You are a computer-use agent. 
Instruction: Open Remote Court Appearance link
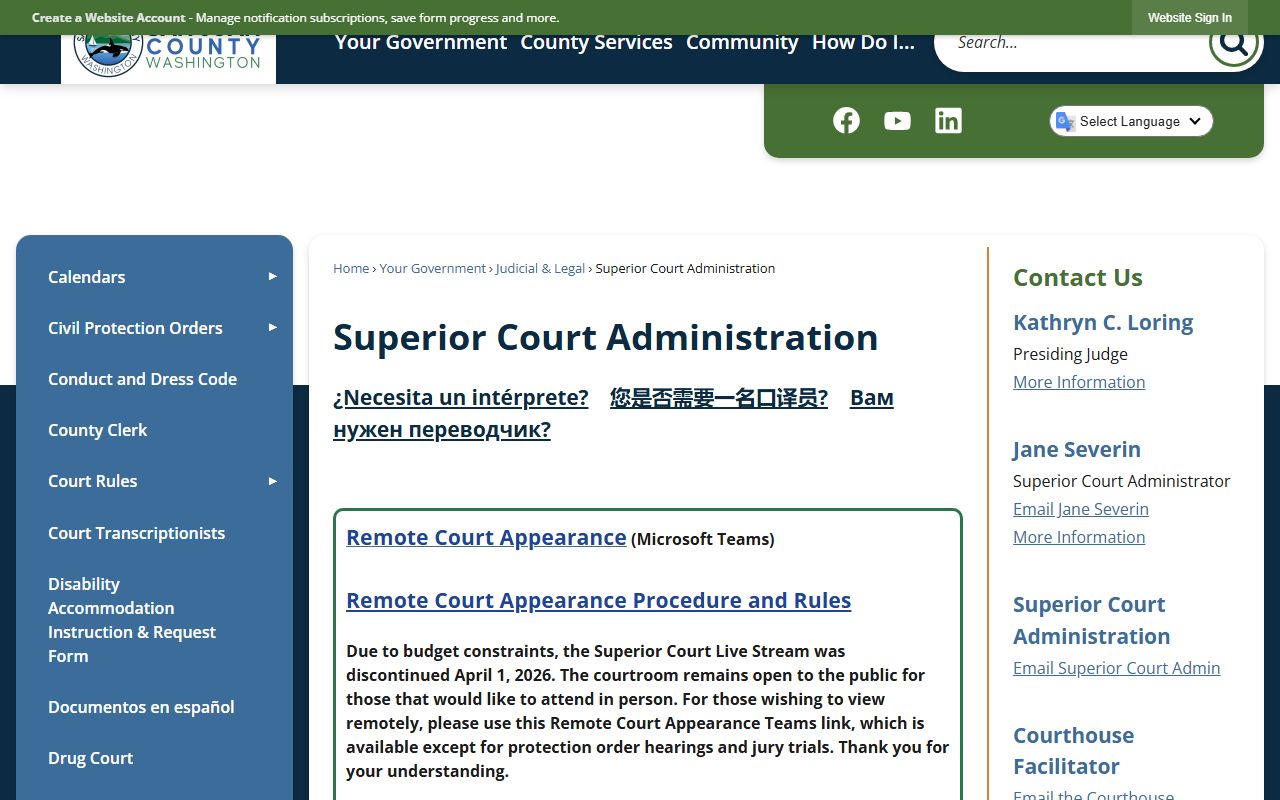coord(486,537)
